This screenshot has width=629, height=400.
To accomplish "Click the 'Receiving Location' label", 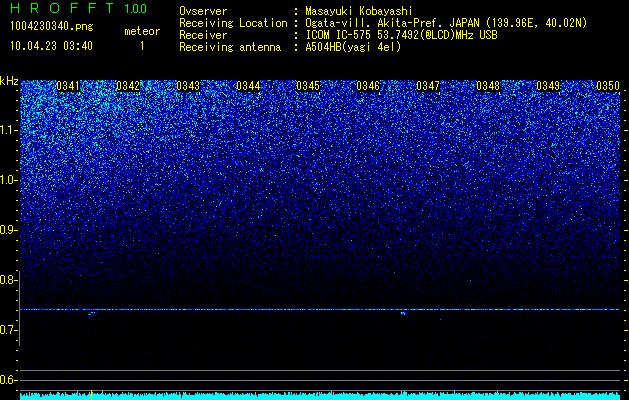I will (233, 23).
